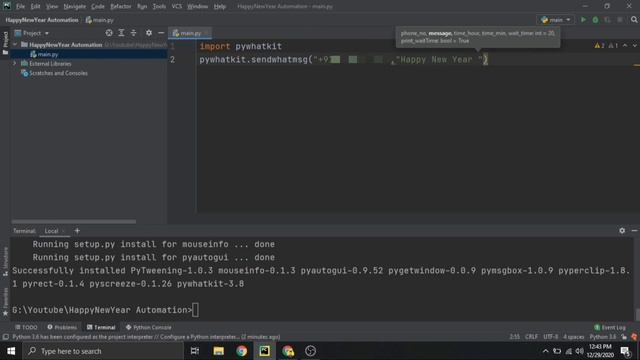Image resolution: width=640 pixels, height=360 pixels.
Task: Click PyCharm icon on taskbar
Action: tap(264, 351)
